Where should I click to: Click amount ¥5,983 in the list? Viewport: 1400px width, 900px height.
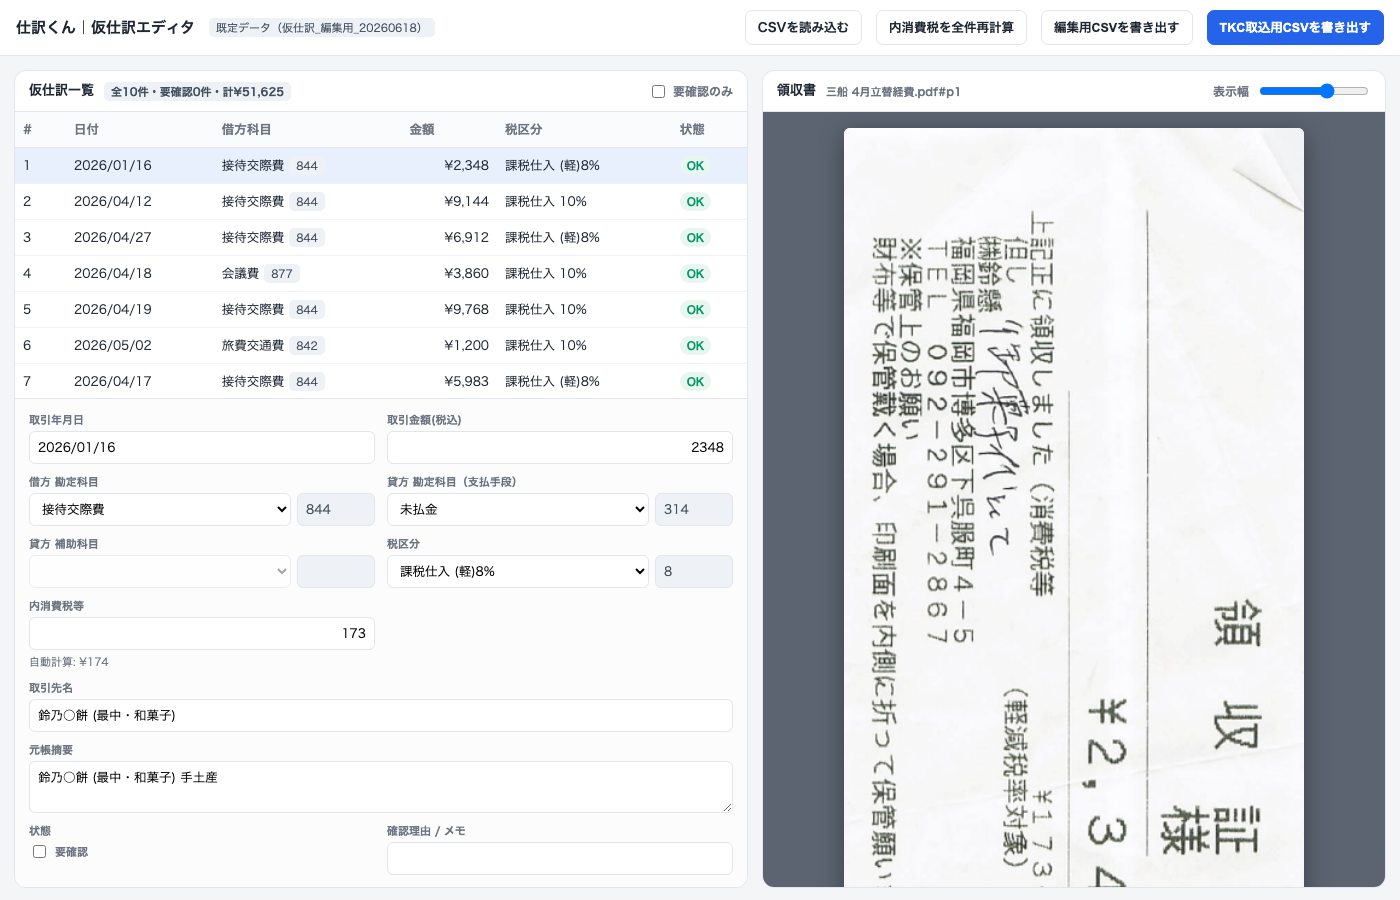[x=466, y=382]
